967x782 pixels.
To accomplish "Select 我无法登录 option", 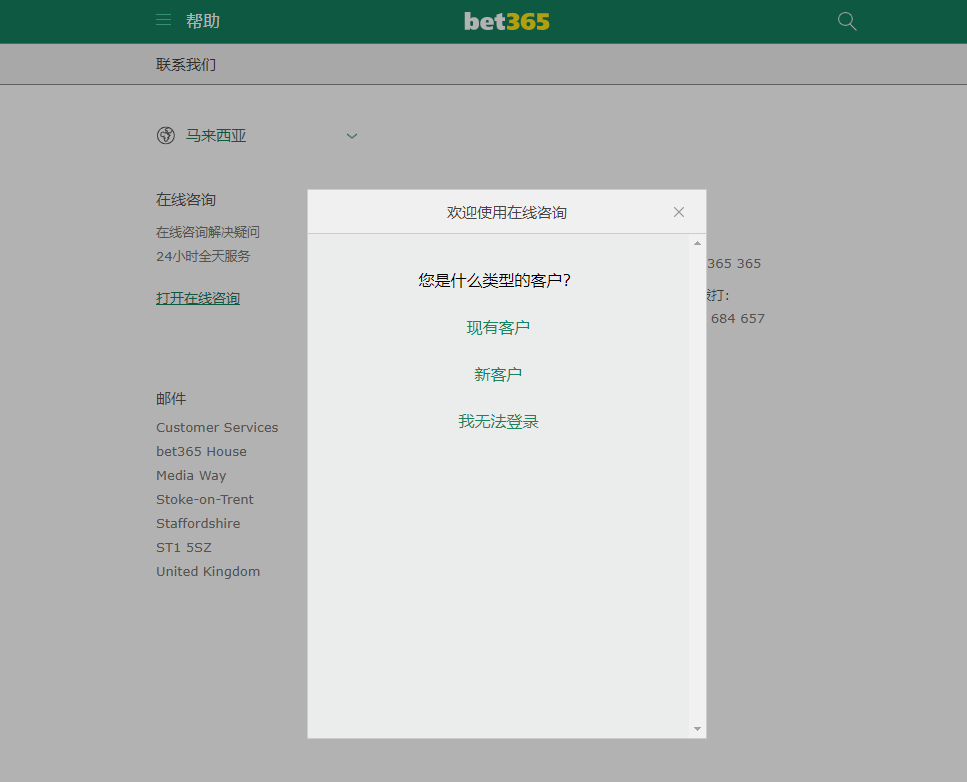I will pyautogui.click(x=498, y=421).
